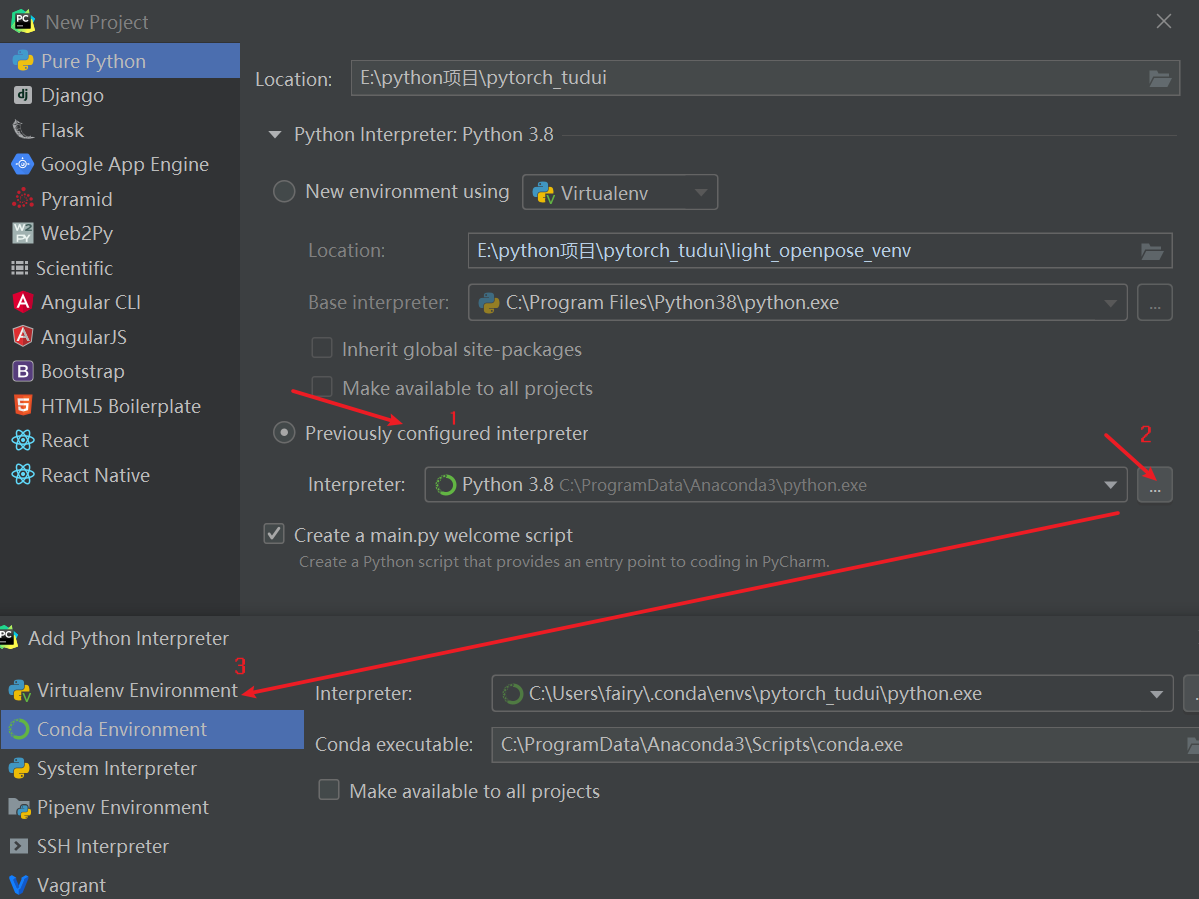The width and height of the screenshot is (1199, 899).
Task: Open conda Interpreter path dropdown
Action: (833, 693)
